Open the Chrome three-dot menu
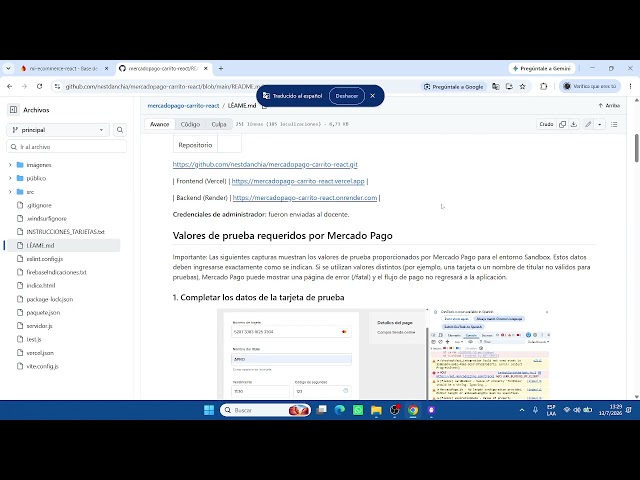 click(x=630, y=87)
